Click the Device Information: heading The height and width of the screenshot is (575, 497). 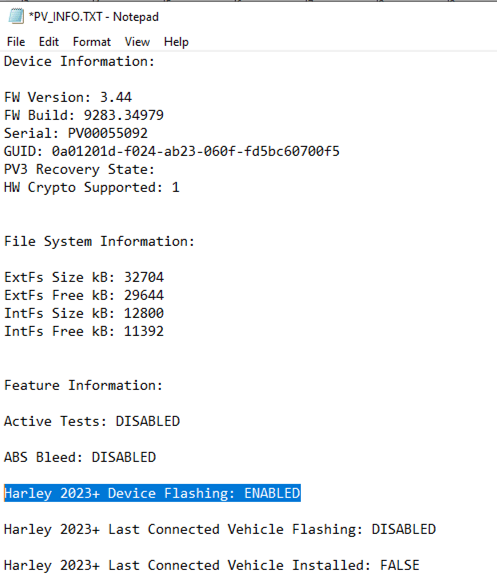coord(79,61)
